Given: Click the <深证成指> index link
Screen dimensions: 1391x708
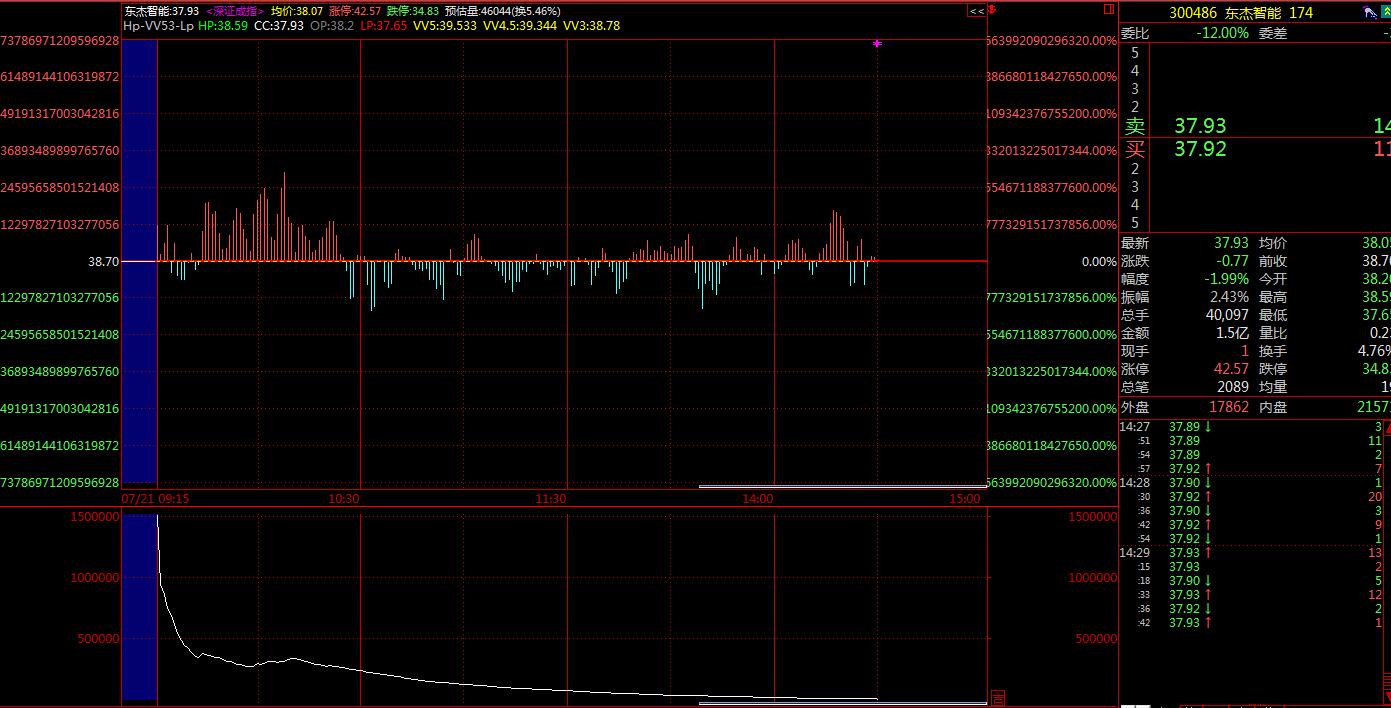Looking at the screenshot, I should 236,11.
